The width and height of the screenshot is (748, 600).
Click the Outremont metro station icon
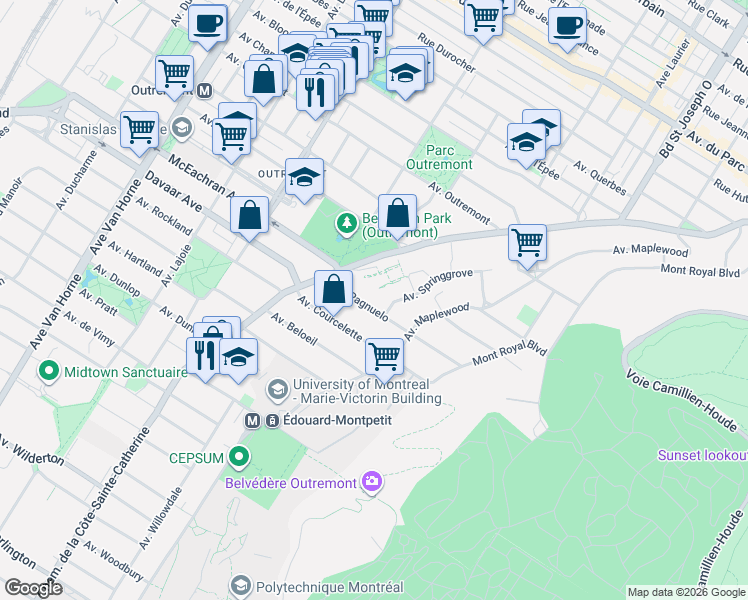pyautogui.click(x=205, y=91)
